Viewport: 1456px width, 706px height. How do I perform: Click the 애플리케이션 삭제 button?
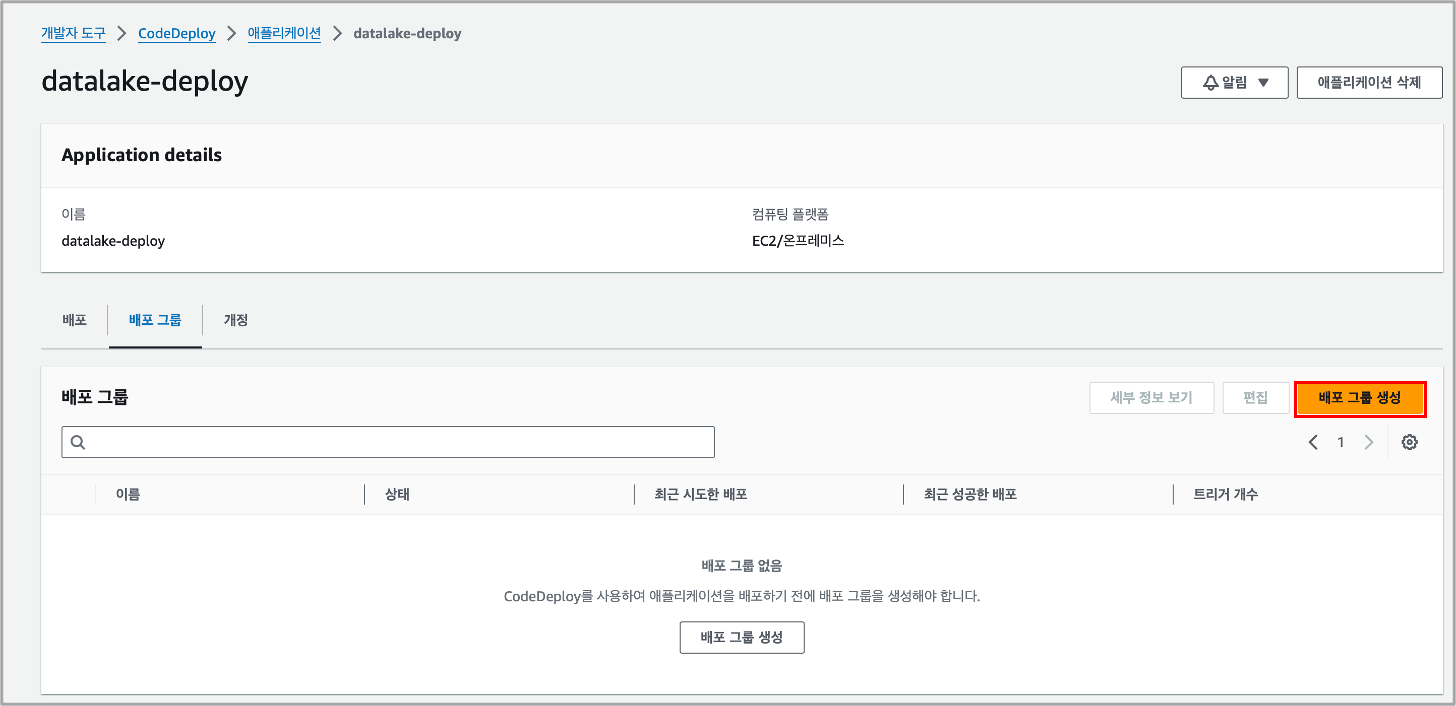point(1369,83)
